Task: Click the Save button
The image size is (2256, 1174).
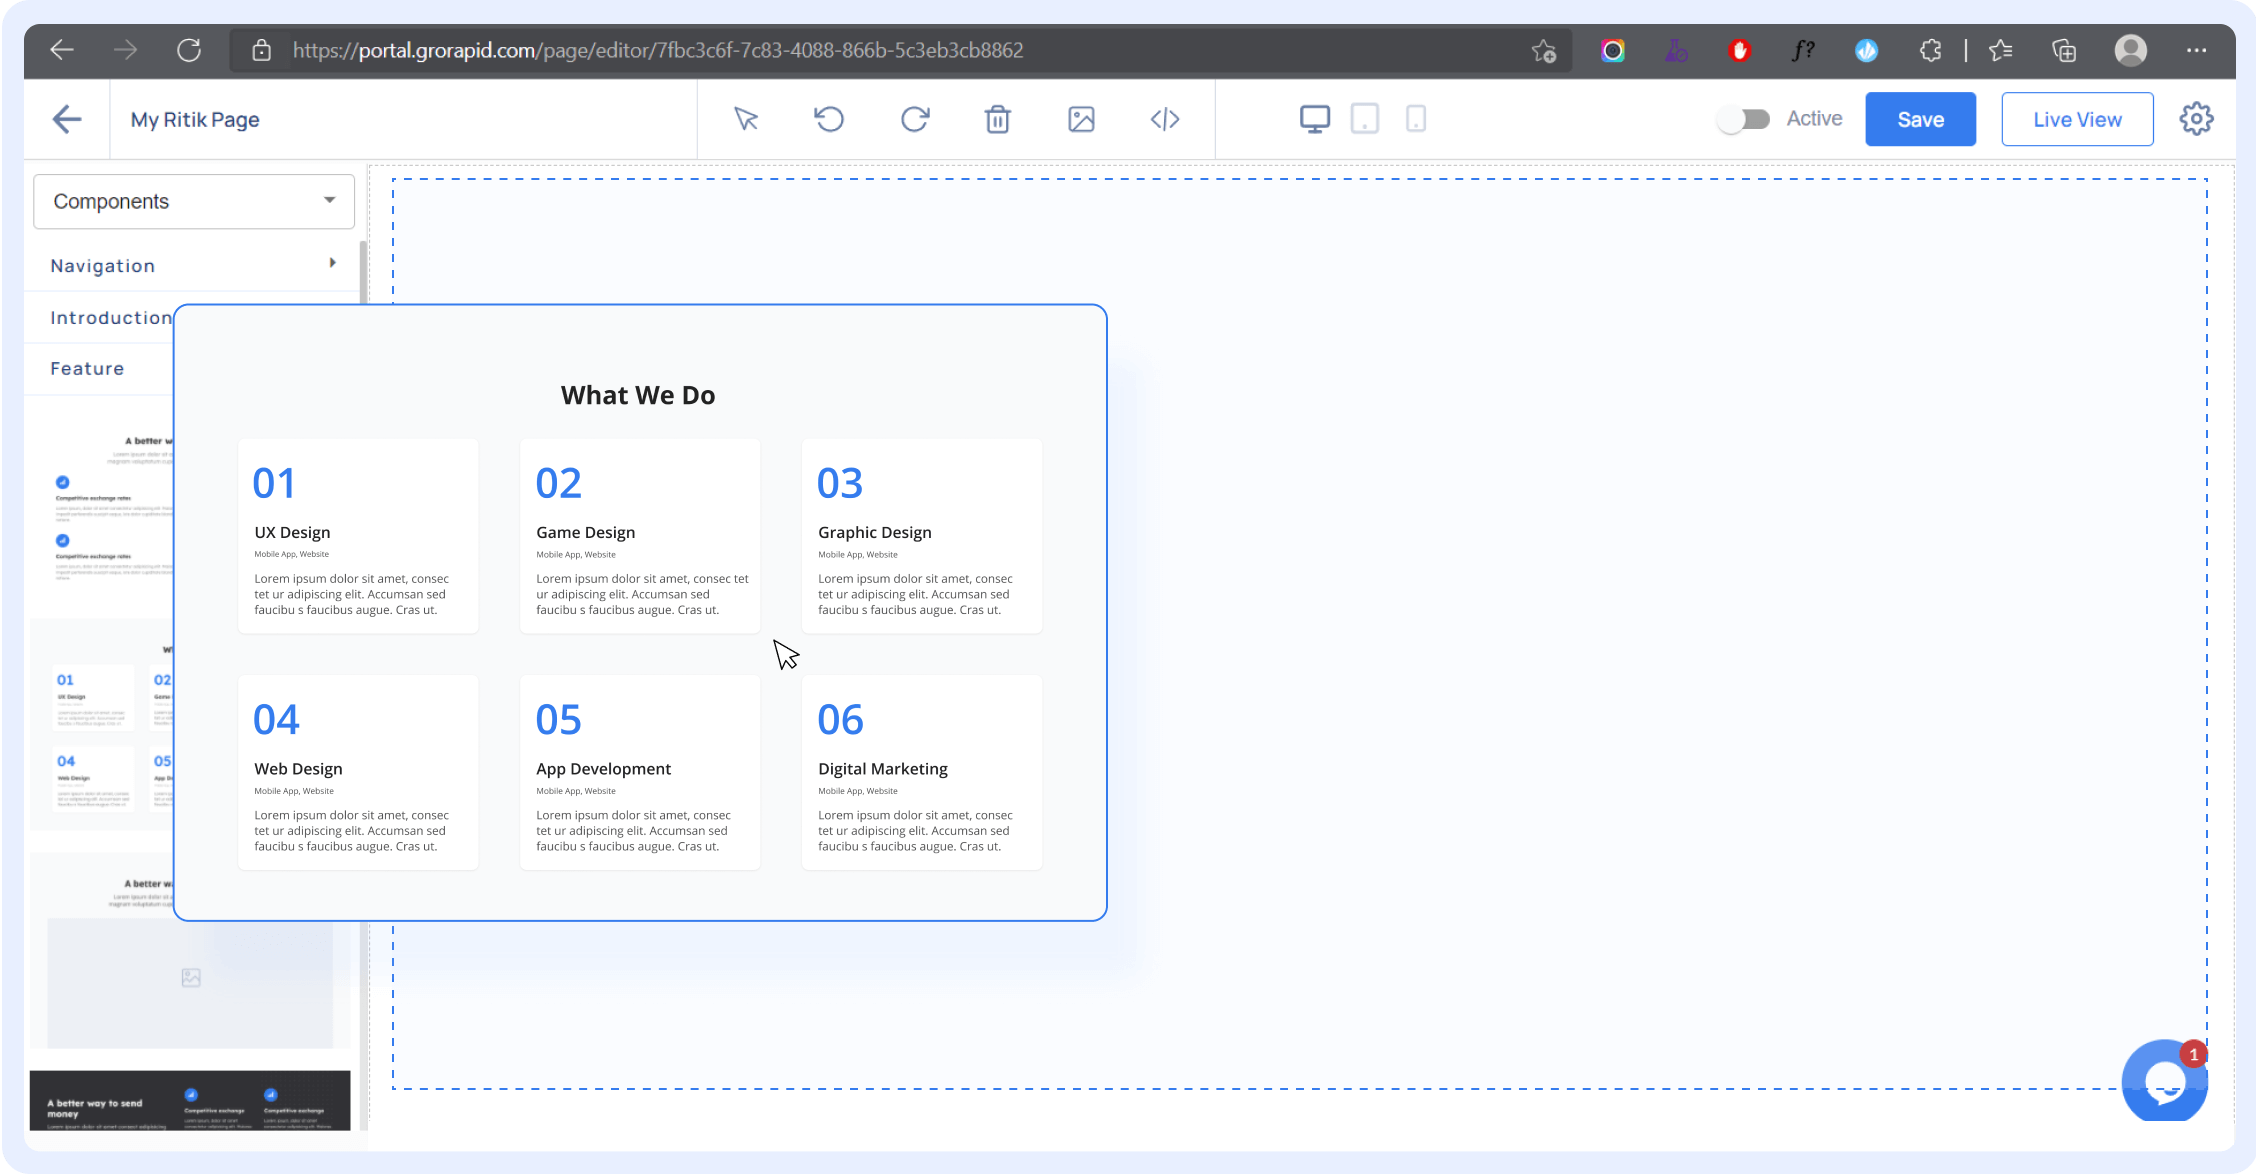Action: click(1920, 119)
